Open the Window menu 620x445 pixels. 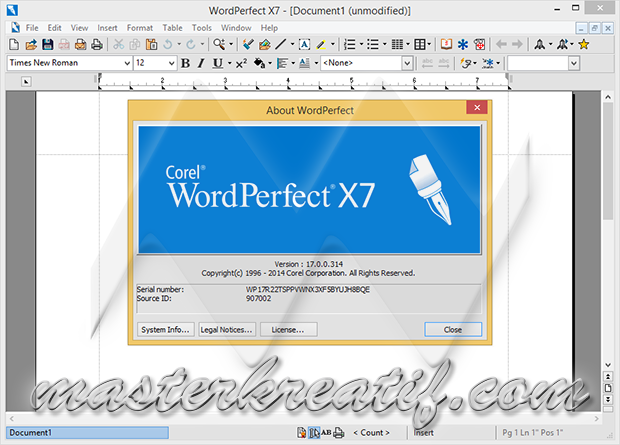coord(236,28)
